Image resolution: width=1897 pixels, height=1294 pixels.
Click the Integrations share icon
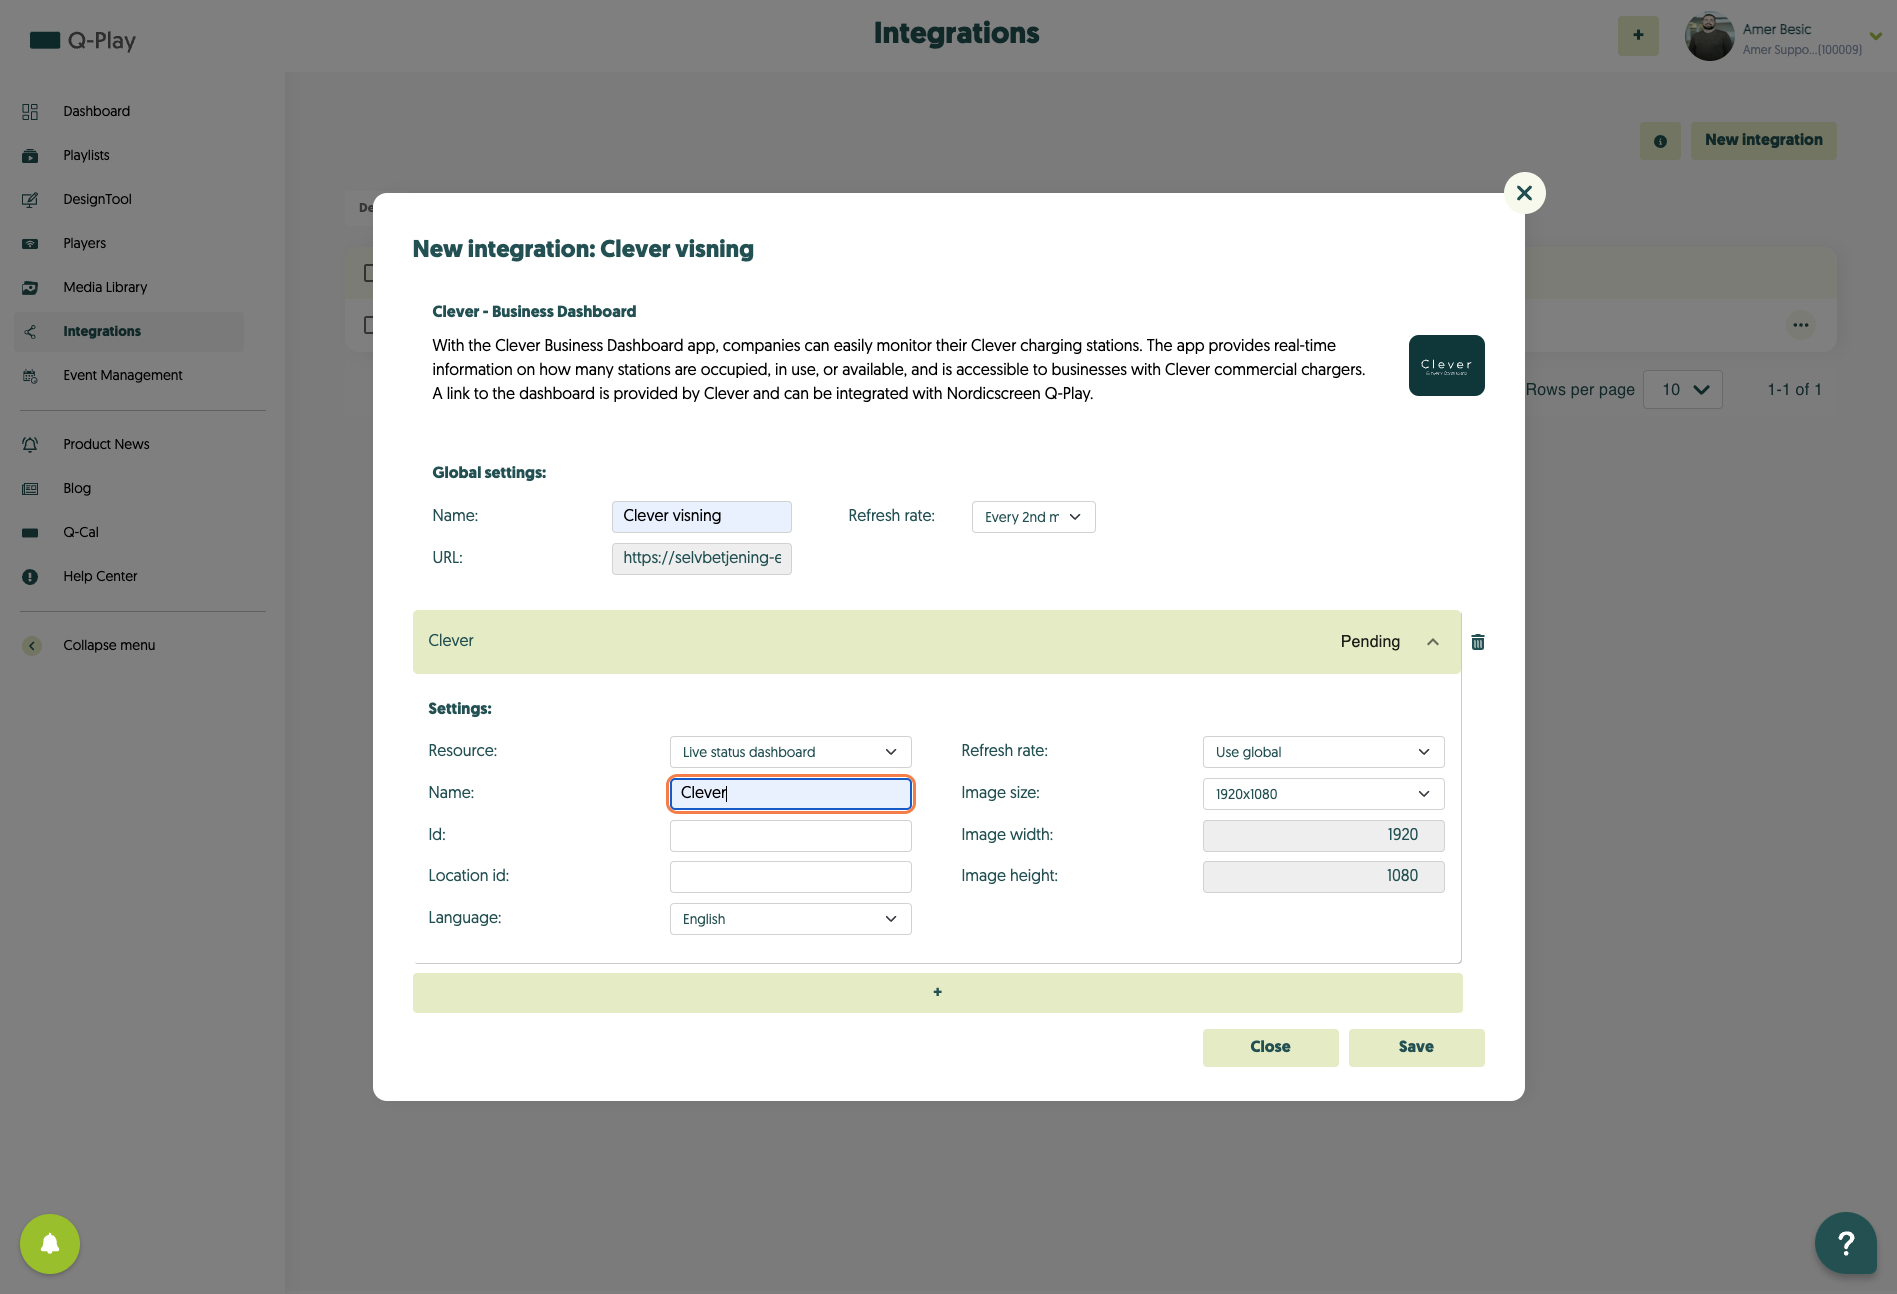point(30,332)
